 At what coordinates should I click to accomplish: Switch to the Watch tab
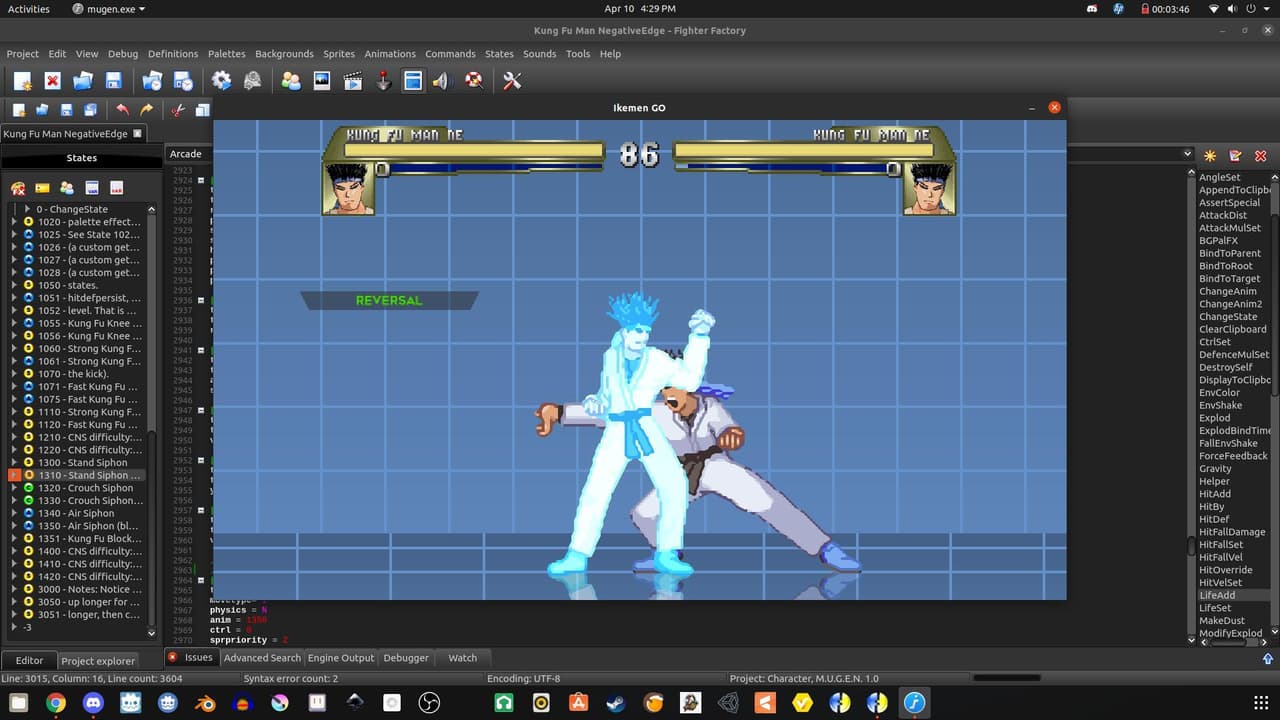[463, 658]
